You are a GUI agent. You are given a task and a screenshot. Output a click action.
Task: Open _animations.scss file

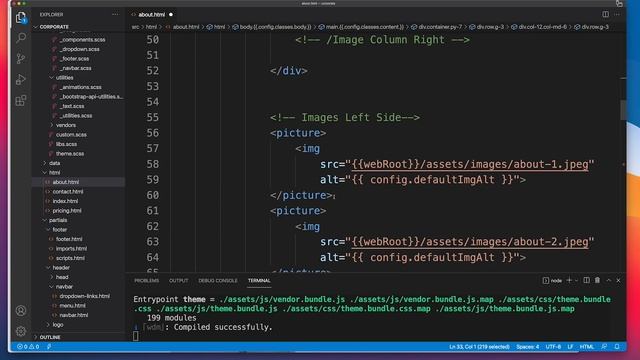pyautogui.click(x=80, y=87)
